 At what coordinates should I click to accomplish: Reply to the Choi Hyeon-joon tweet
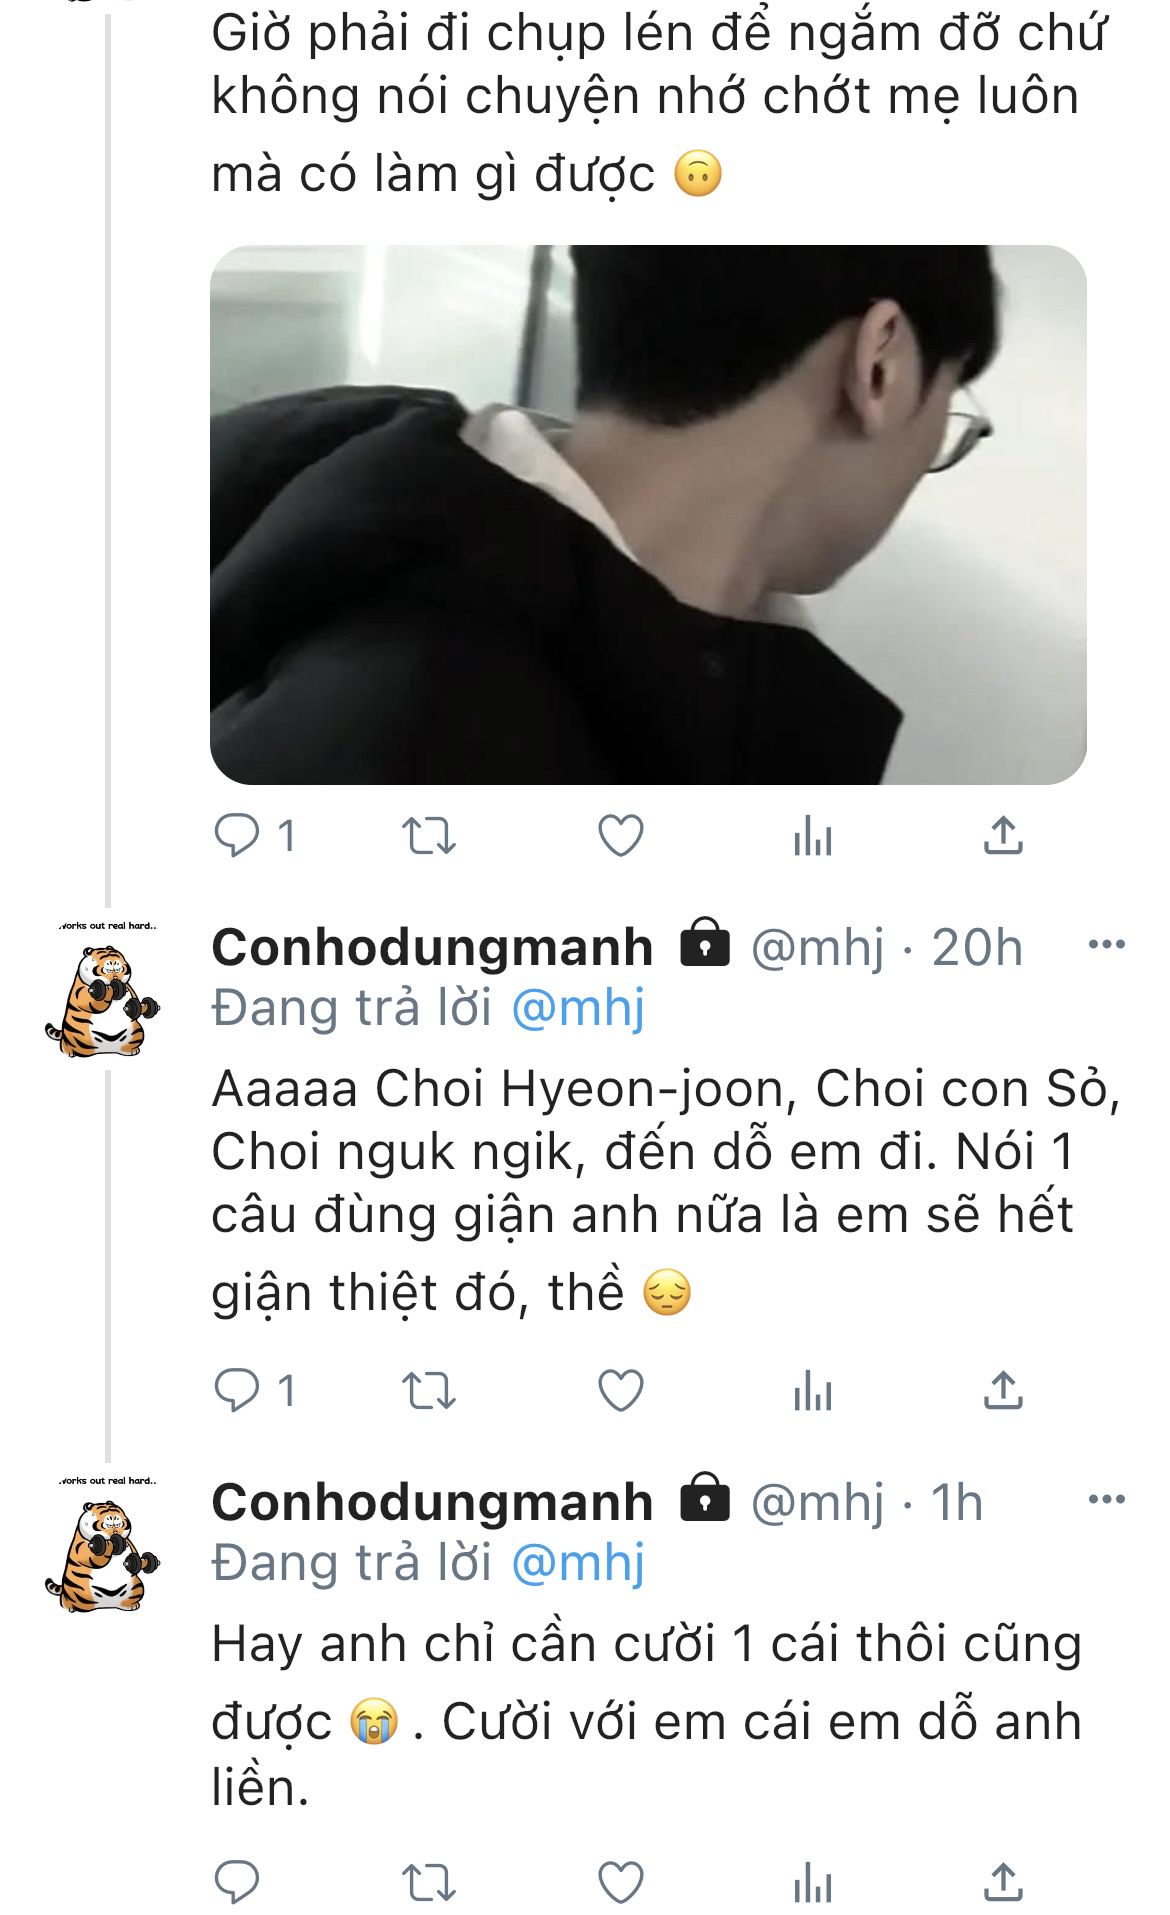[x=238, y=1390]
